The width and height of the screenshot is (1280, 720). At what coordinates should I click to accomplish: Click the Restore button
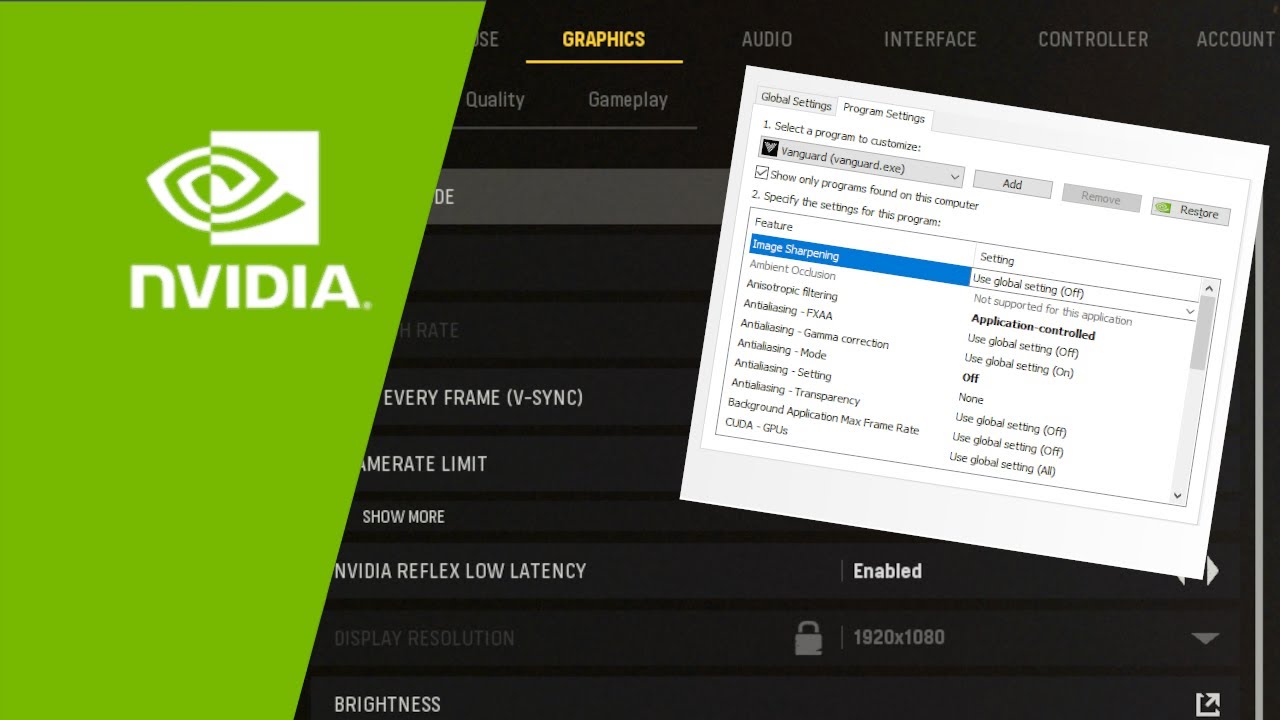click(x=1190, y=211)
